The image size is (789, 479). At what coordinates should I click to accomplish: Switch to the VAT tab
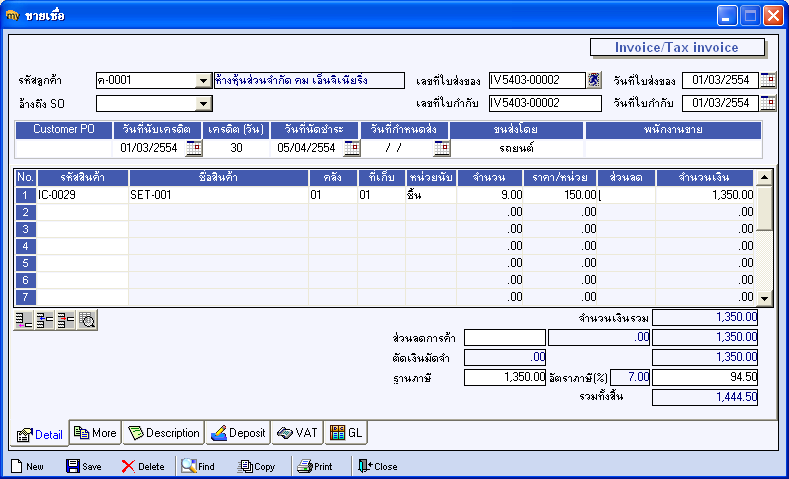pyautogui.click(x=297, y=433)
